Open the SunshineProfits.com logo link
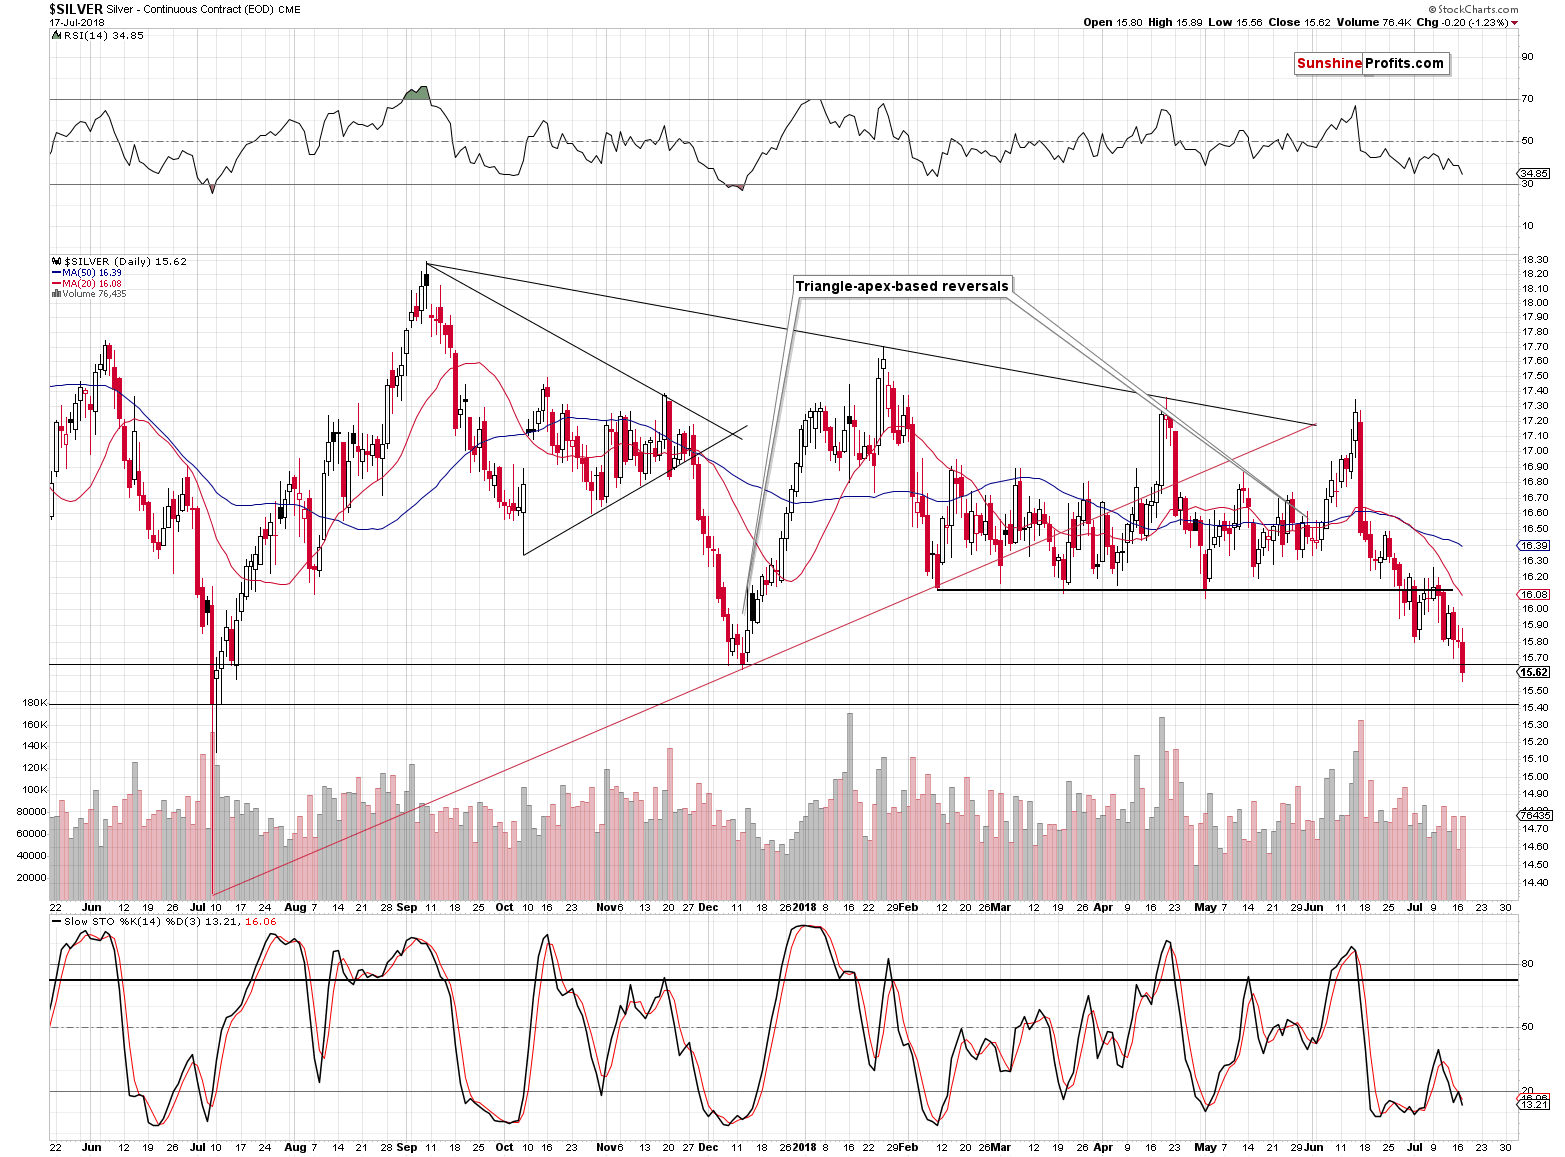The height and width of the screenshot is (1157, 1565). tap(1370, 63)
